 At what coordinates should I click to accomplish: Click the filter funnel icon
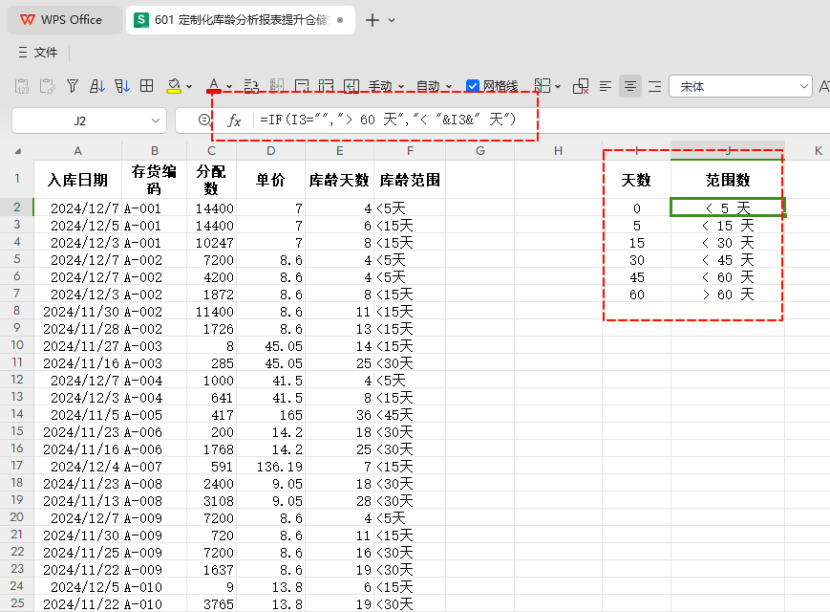pos(72,87)
